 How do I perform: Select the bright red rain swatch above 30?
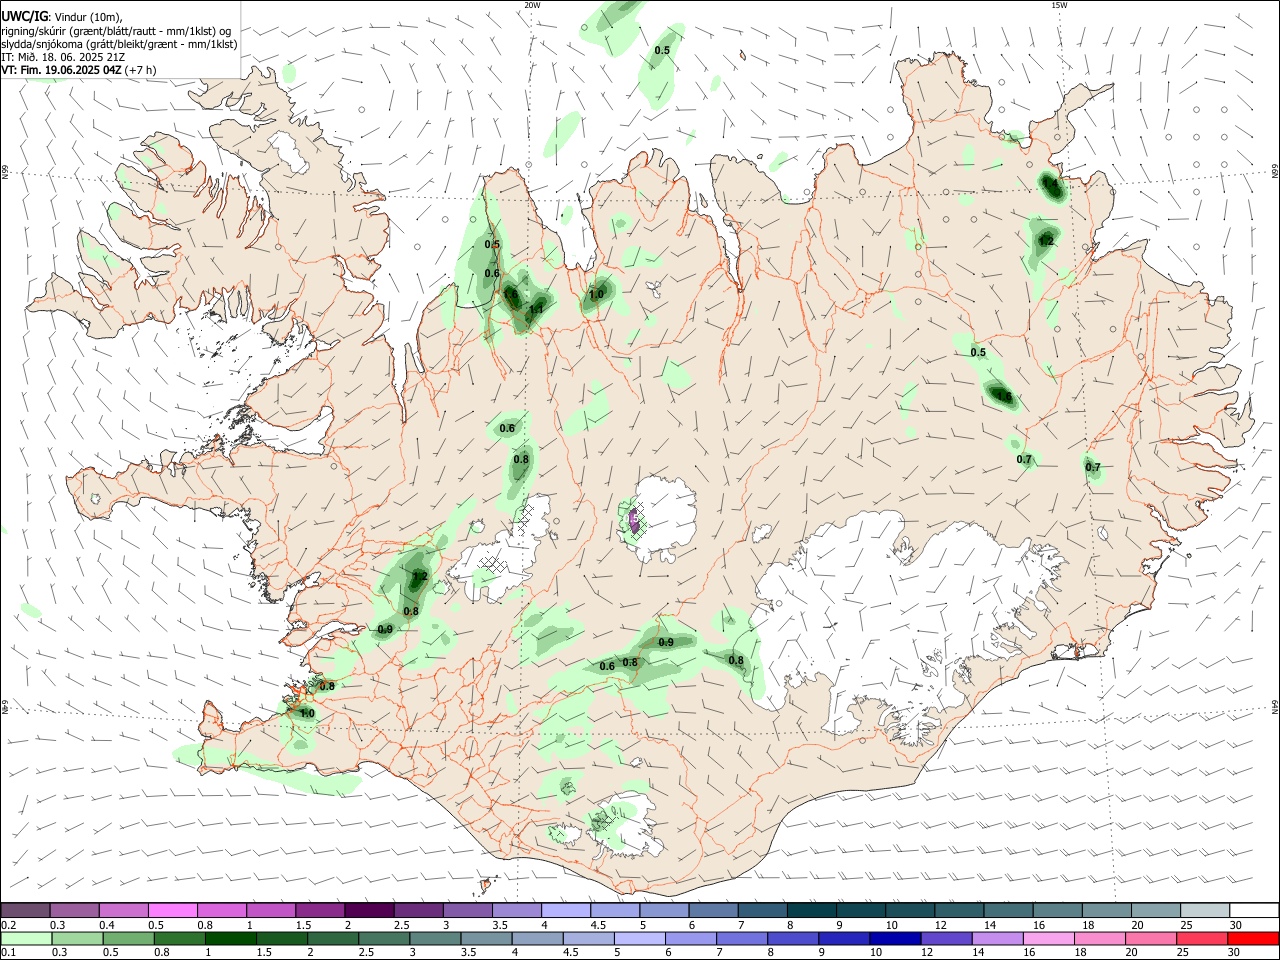[x=1252, y=939]
